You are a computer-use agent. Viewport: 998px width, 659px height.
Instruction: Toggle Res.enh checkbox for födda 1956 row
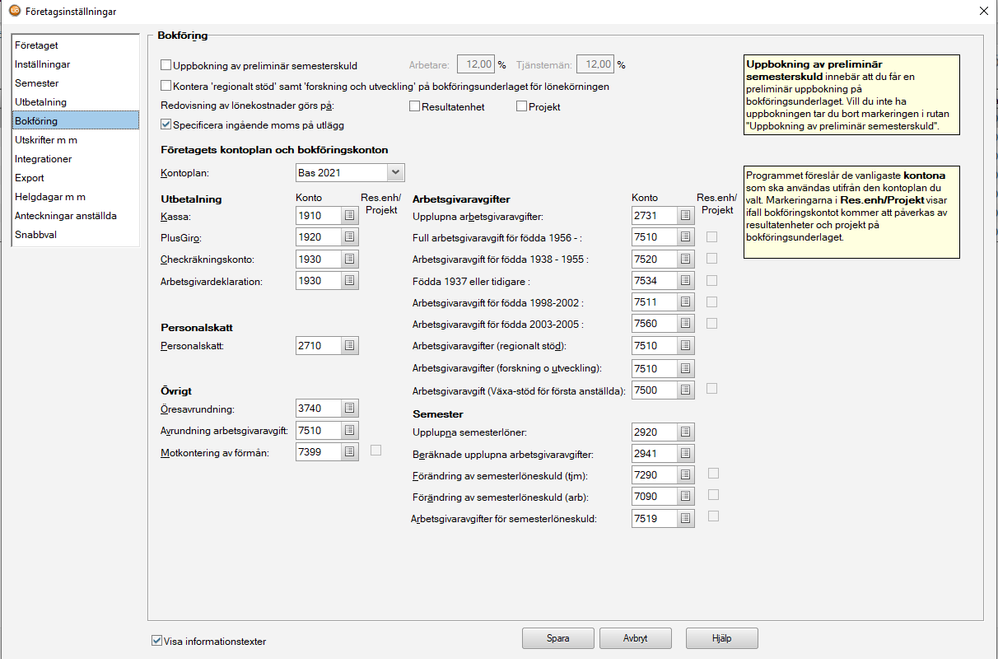tap(712, 237)
